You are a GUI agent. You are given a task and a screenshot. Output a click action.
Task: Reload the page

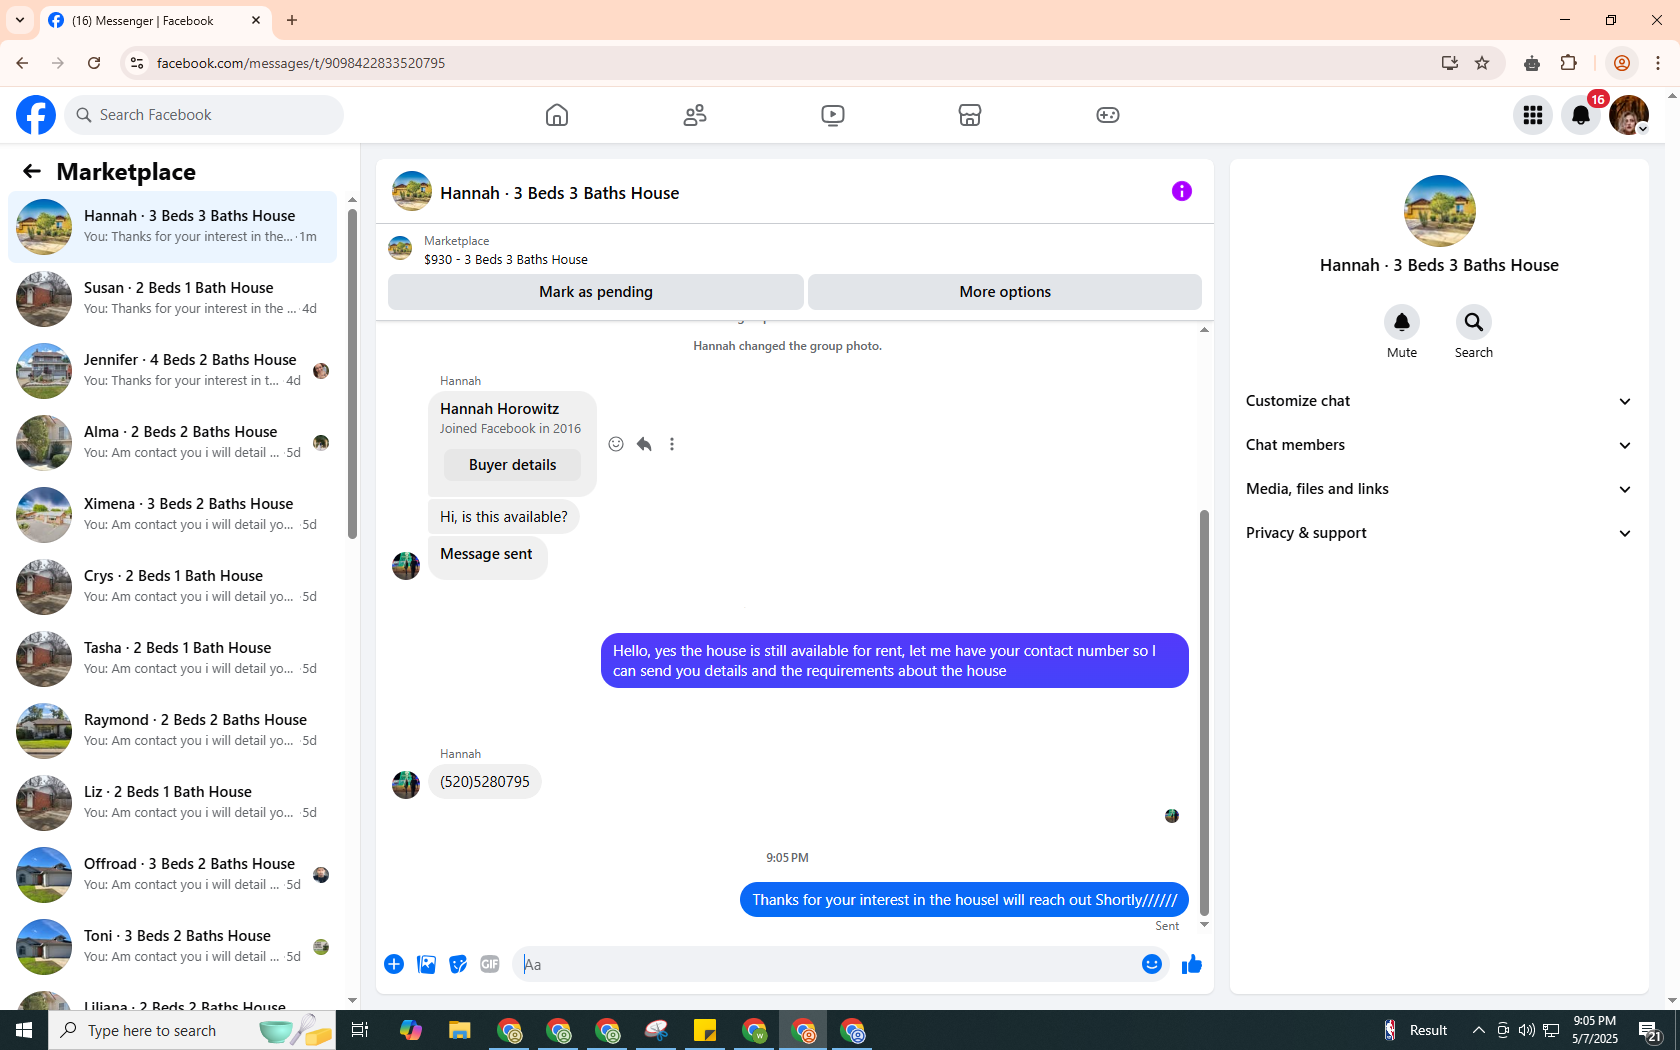pos(94,63)
